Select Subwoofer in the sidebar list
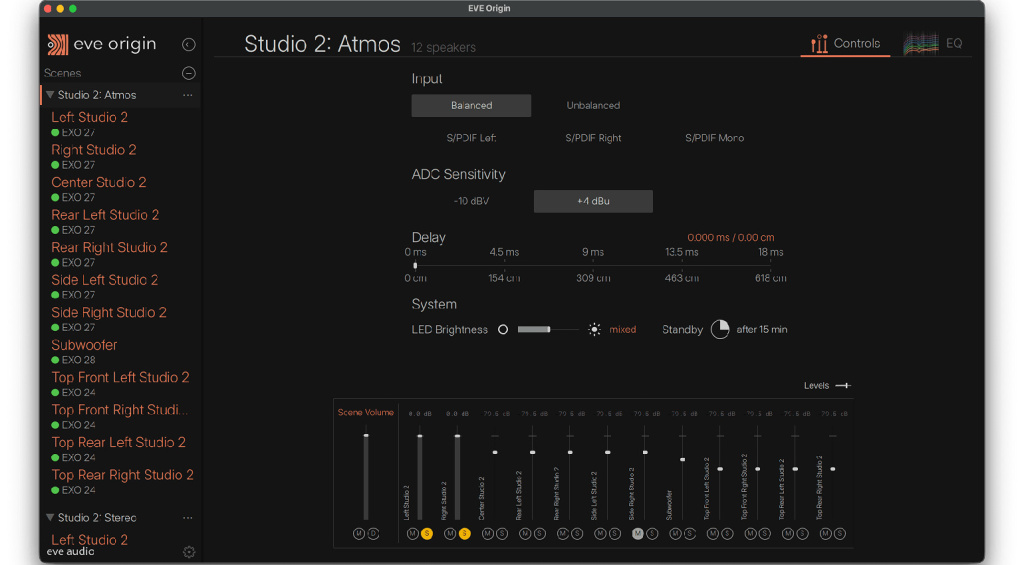 [84, 345]
